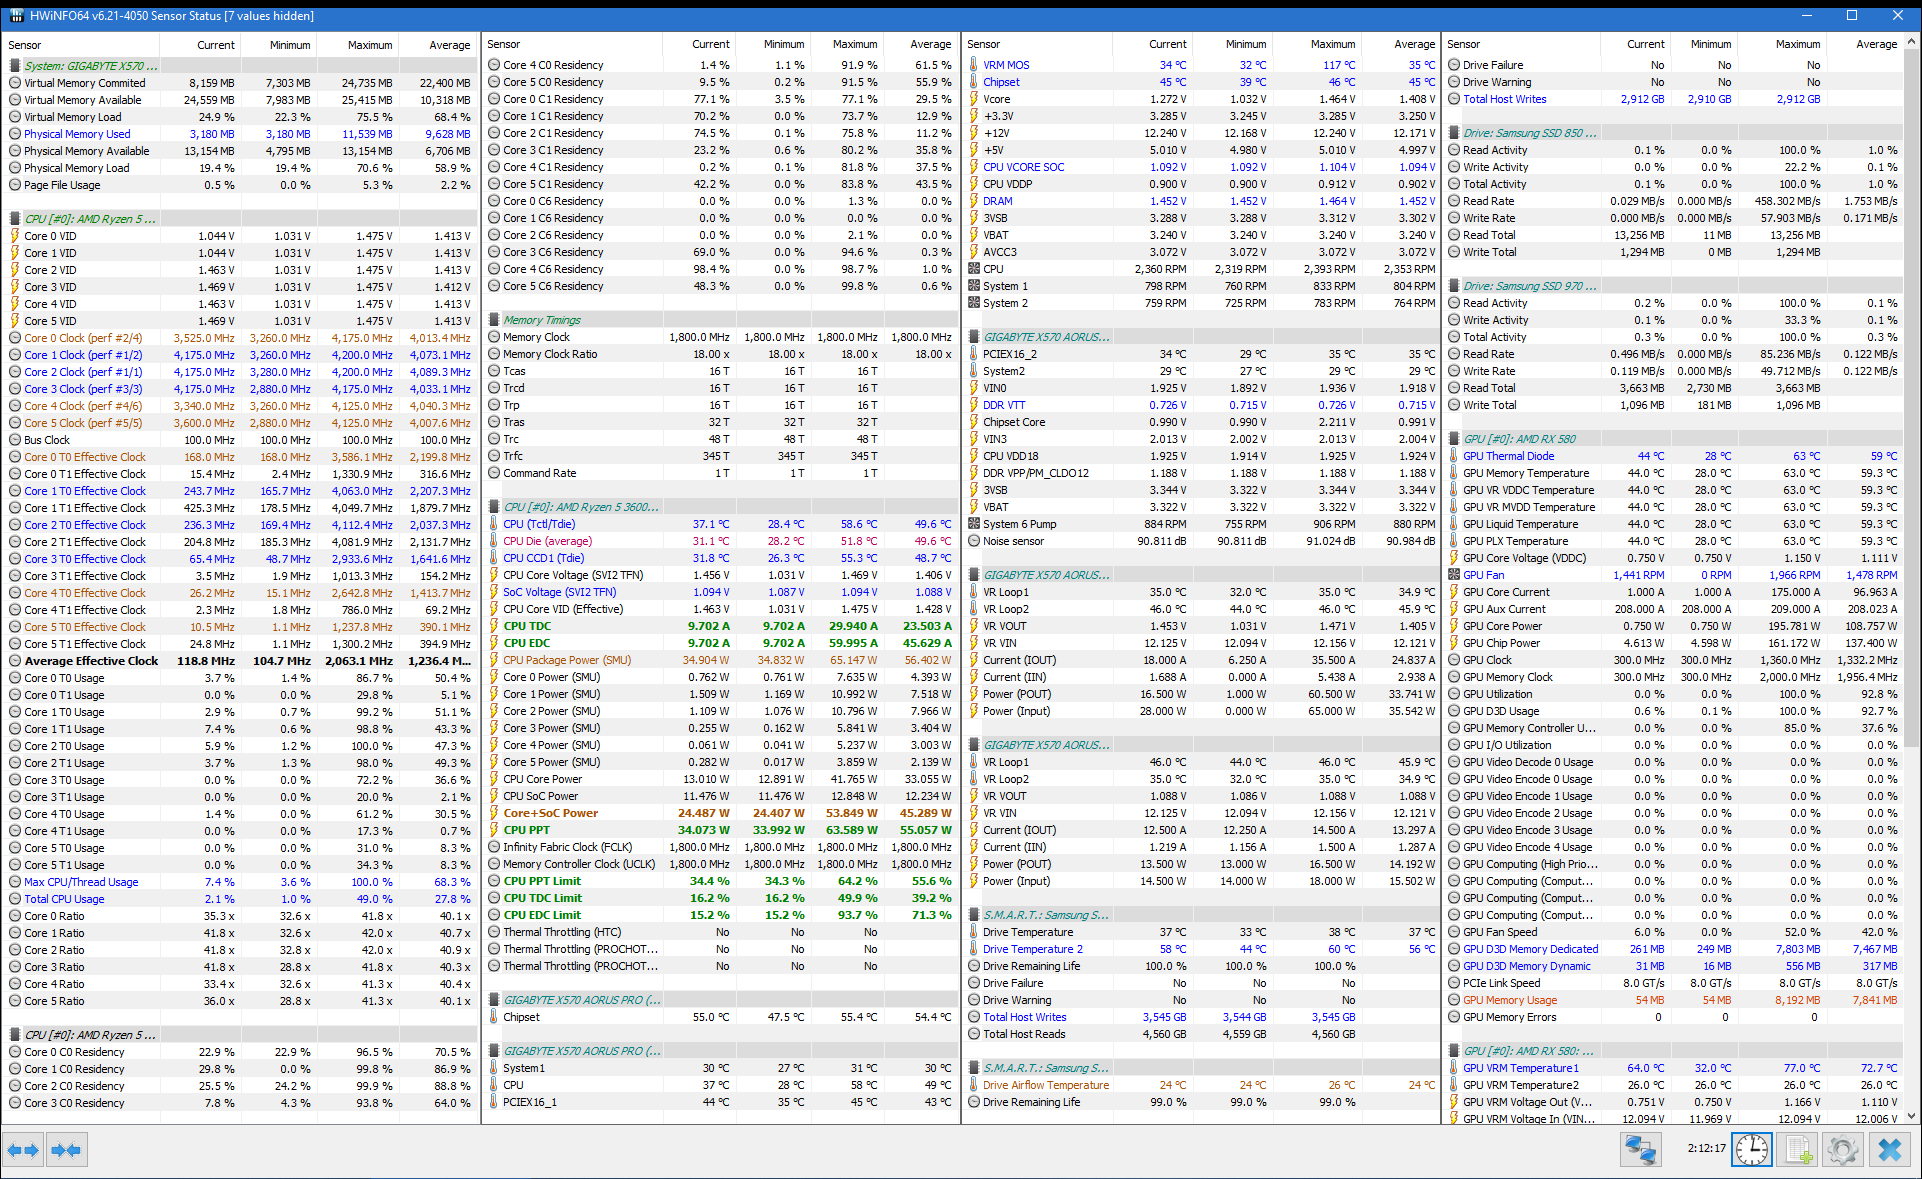Click the thermometer icon beside VRM MOS
This screenshot has height=1179, width=1922.
tap(974, 65)
